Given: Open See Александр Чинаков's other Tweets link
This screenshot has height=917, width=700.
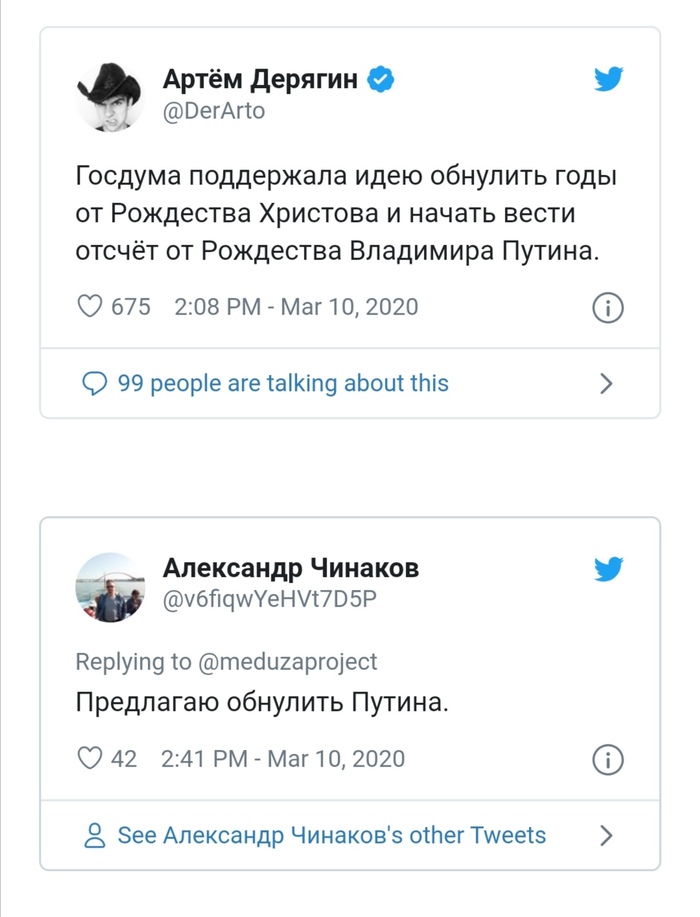Looking at the screenshot, I should point(332,835).
